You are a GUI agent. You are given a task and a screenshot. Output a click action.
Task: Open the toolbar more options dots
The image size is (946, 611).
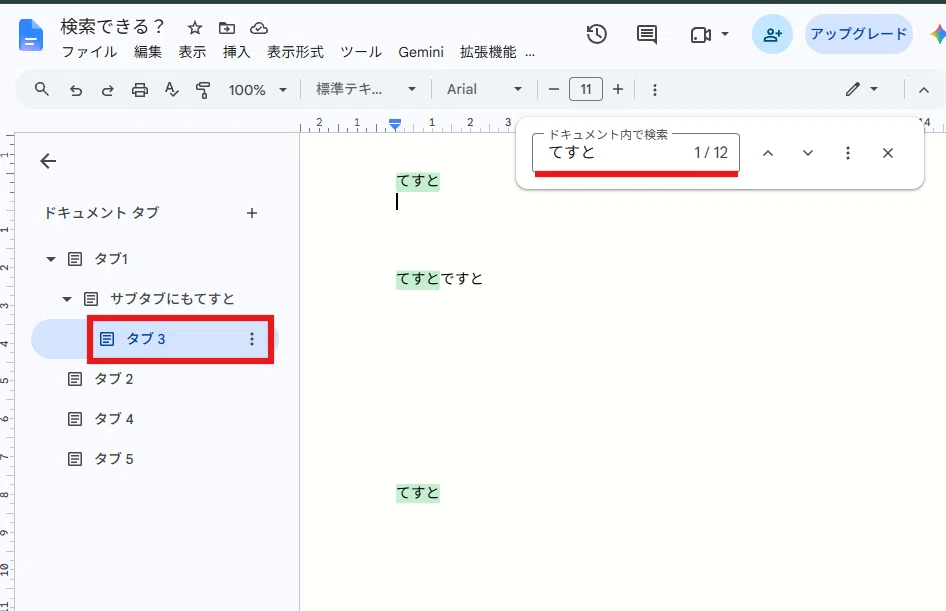655,90
